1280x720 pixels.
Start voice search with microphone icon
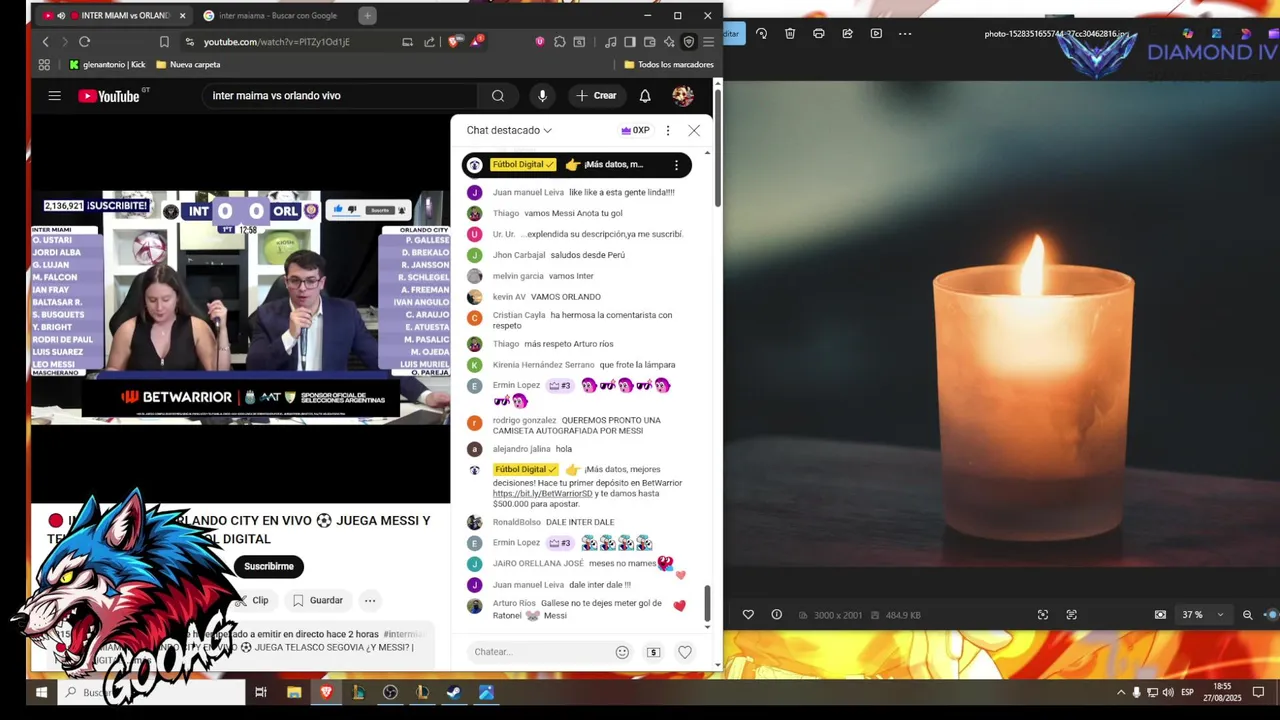coord(542,96)
